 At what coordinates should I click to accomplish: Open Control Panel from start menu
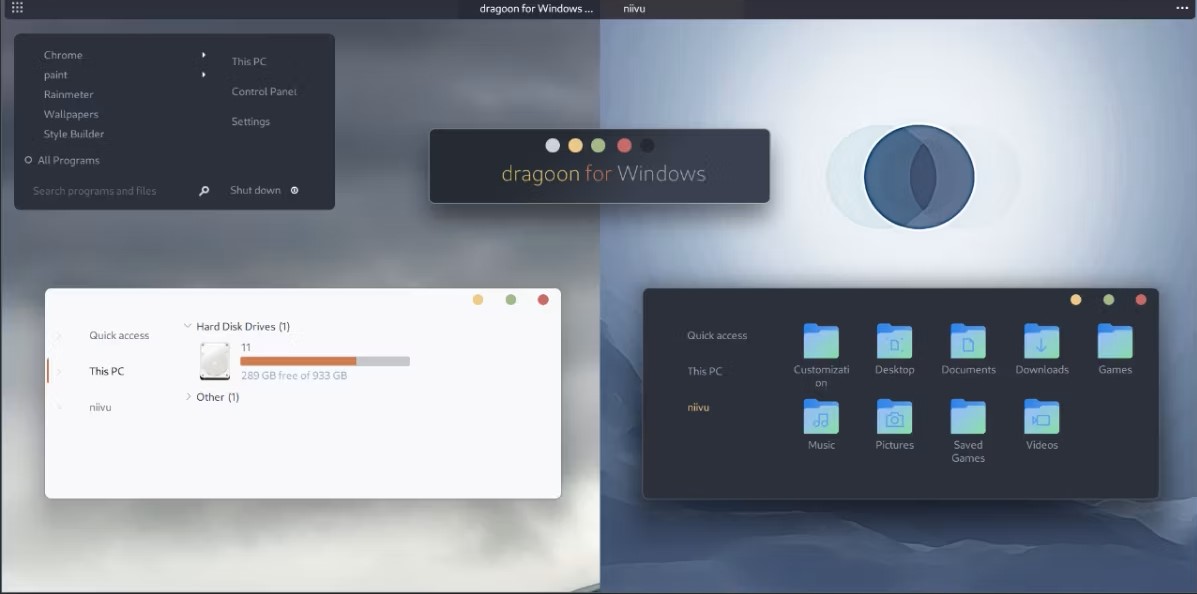264,92
